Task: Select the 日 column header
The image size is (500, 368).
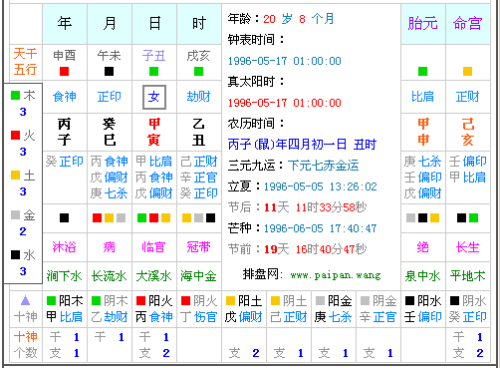Action: [154, 24]
